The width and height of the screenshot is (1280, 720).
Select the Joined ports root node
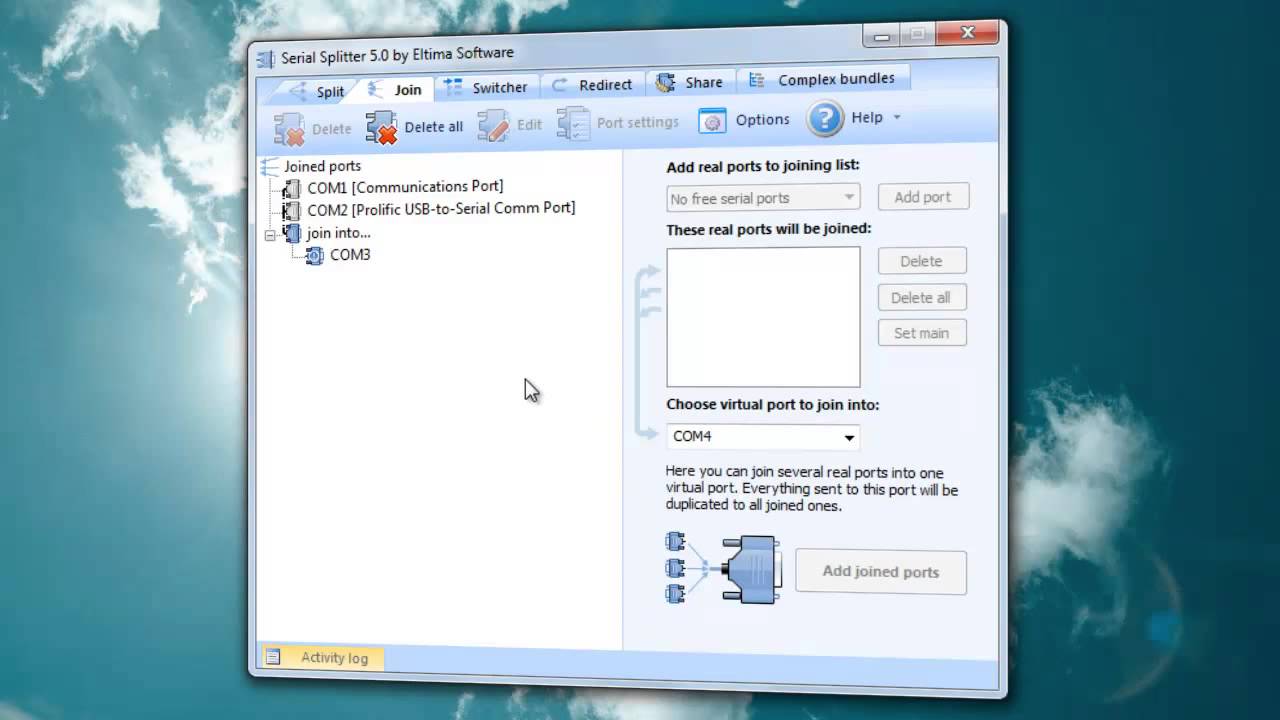[x=322, y=166]
